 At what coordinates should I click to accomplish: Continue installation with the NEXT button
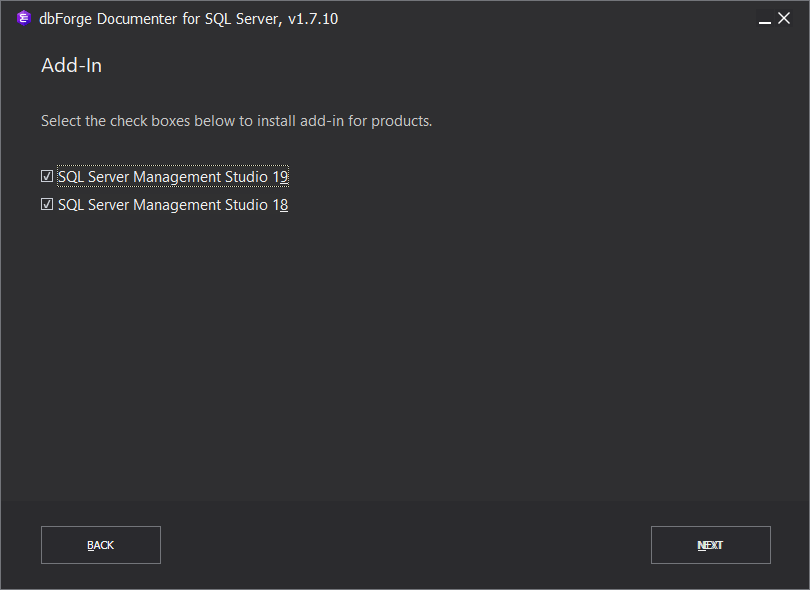click(711, 545)
